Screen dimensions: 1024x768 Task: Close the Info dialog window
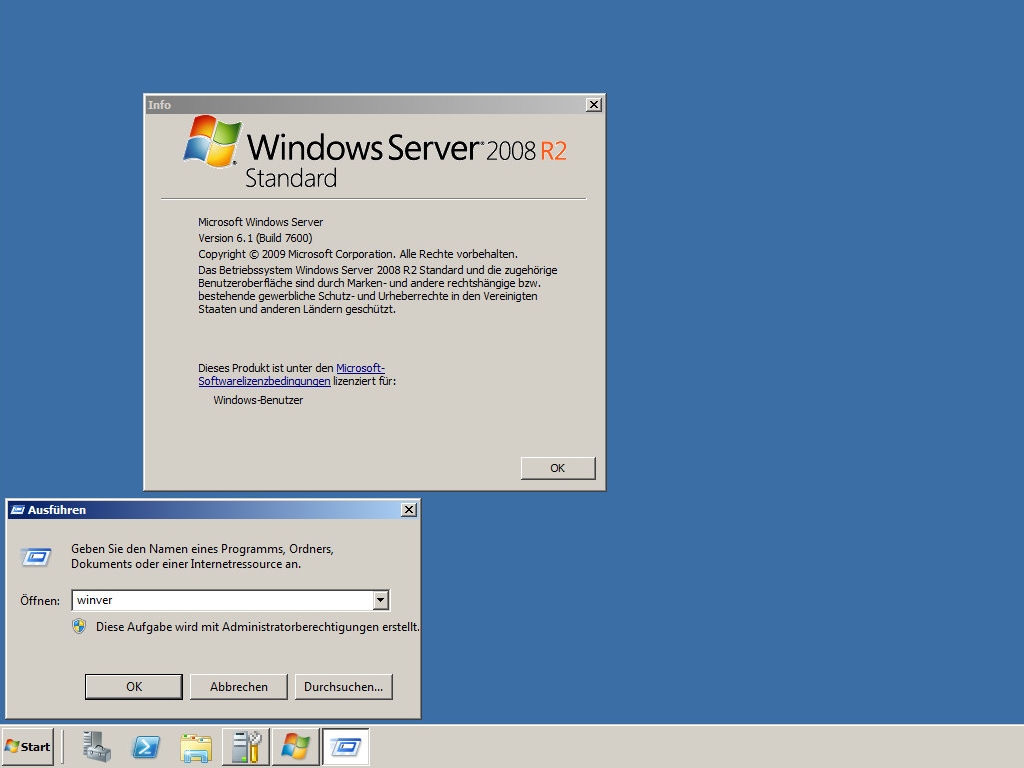[x=593, y=105]
